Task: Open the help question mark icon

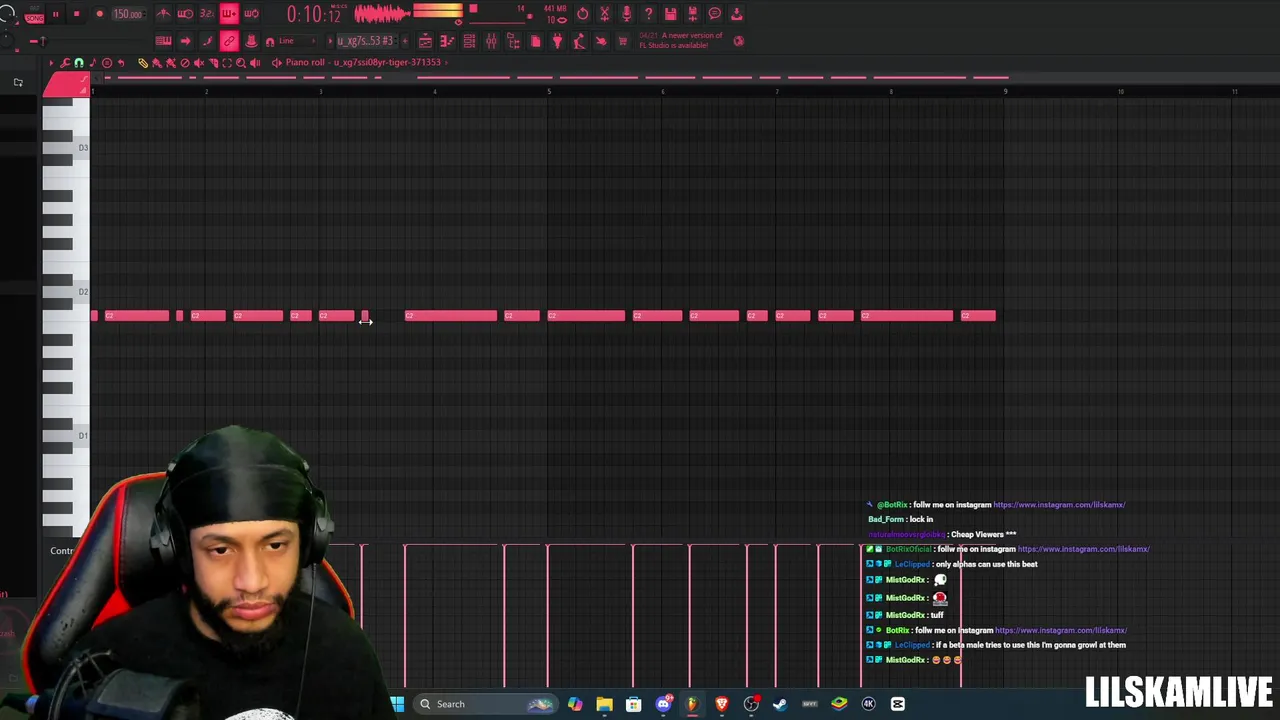Action: click(648, 14)
